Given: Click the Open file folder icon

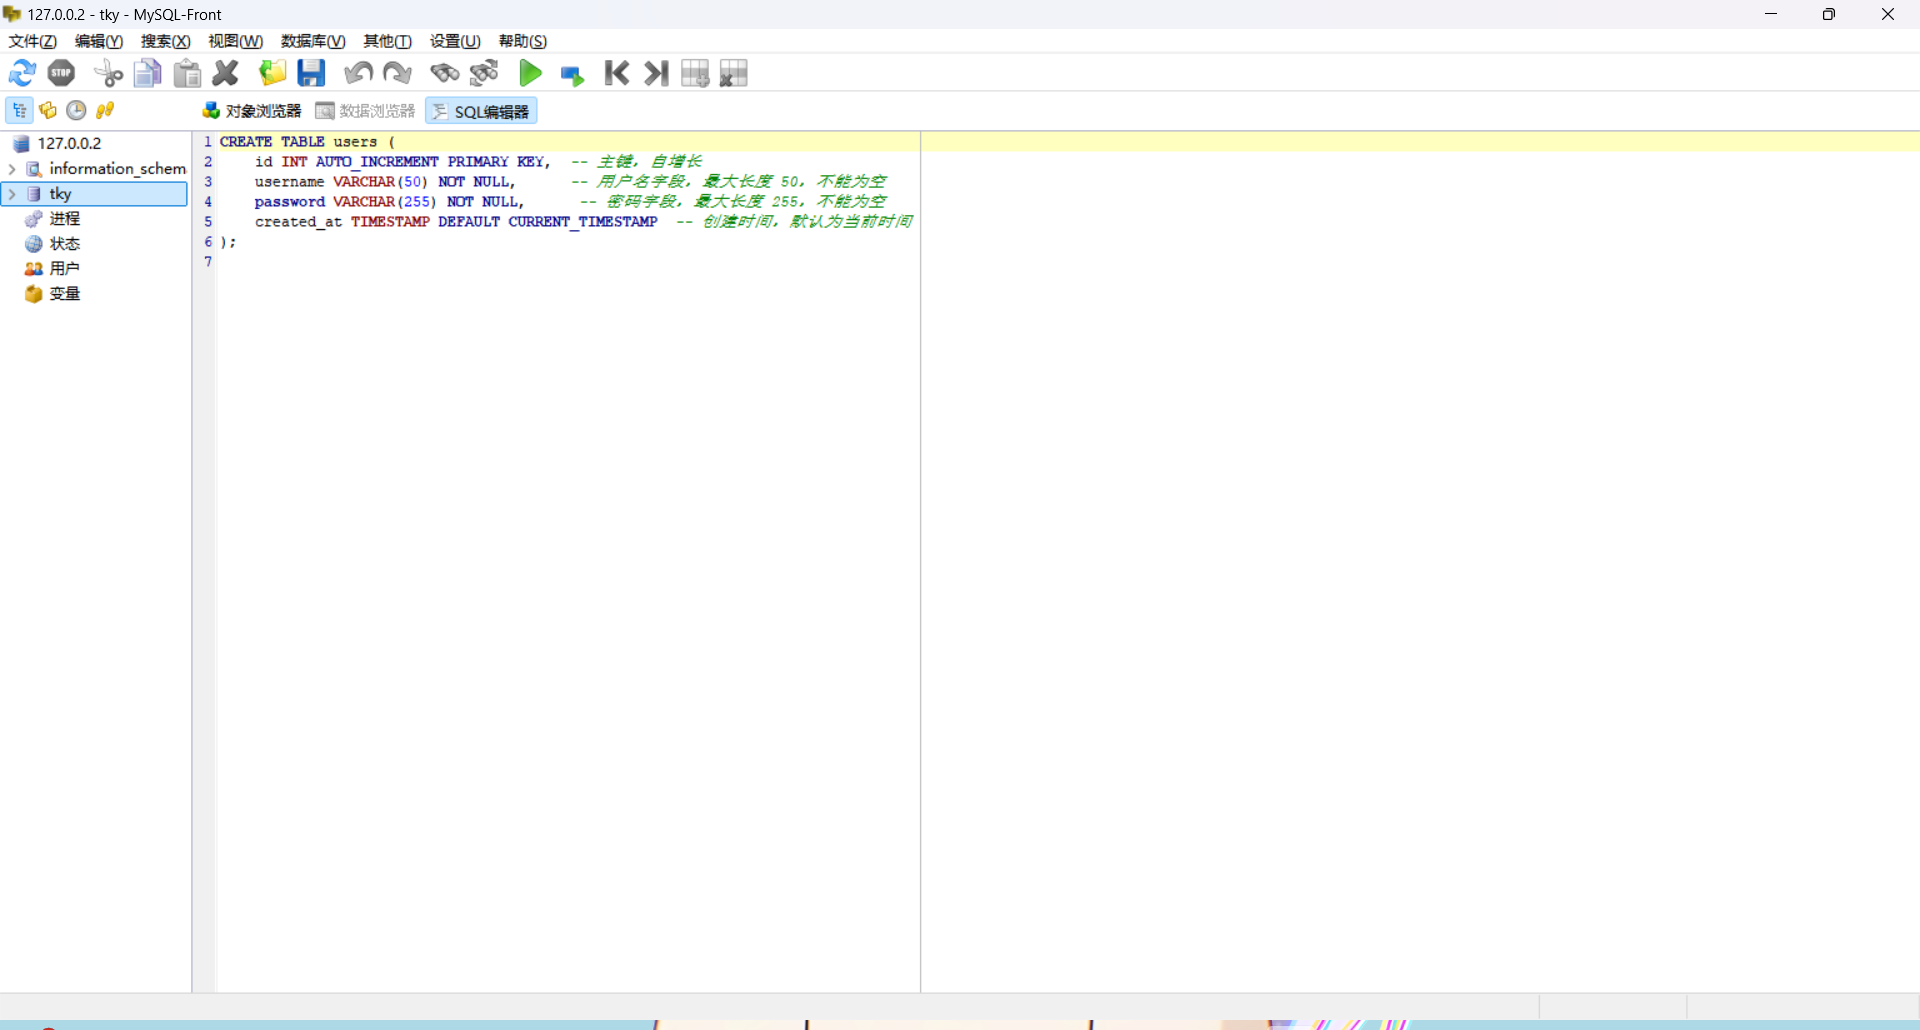Looking at the screenshot, I should 272,73.
